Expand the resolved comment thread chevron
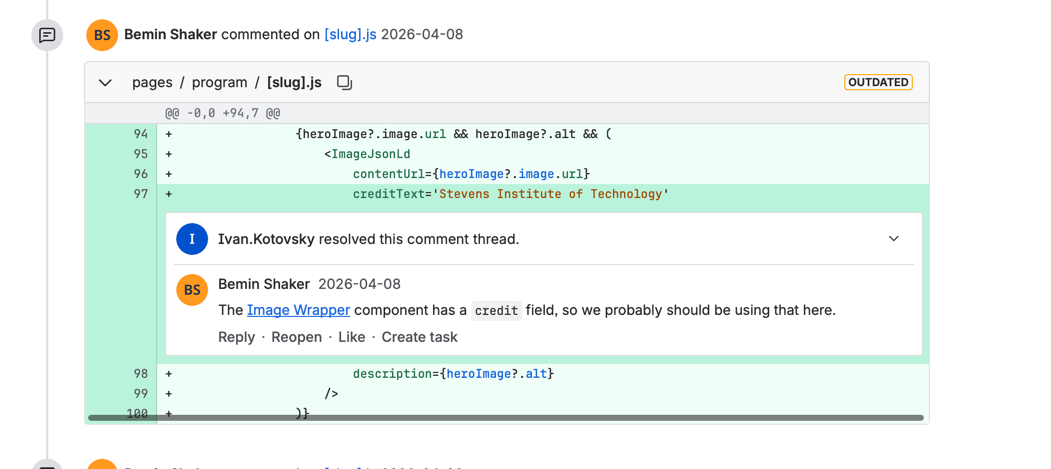The height and width of the screenshot is (469, 1051). (893, 239)
